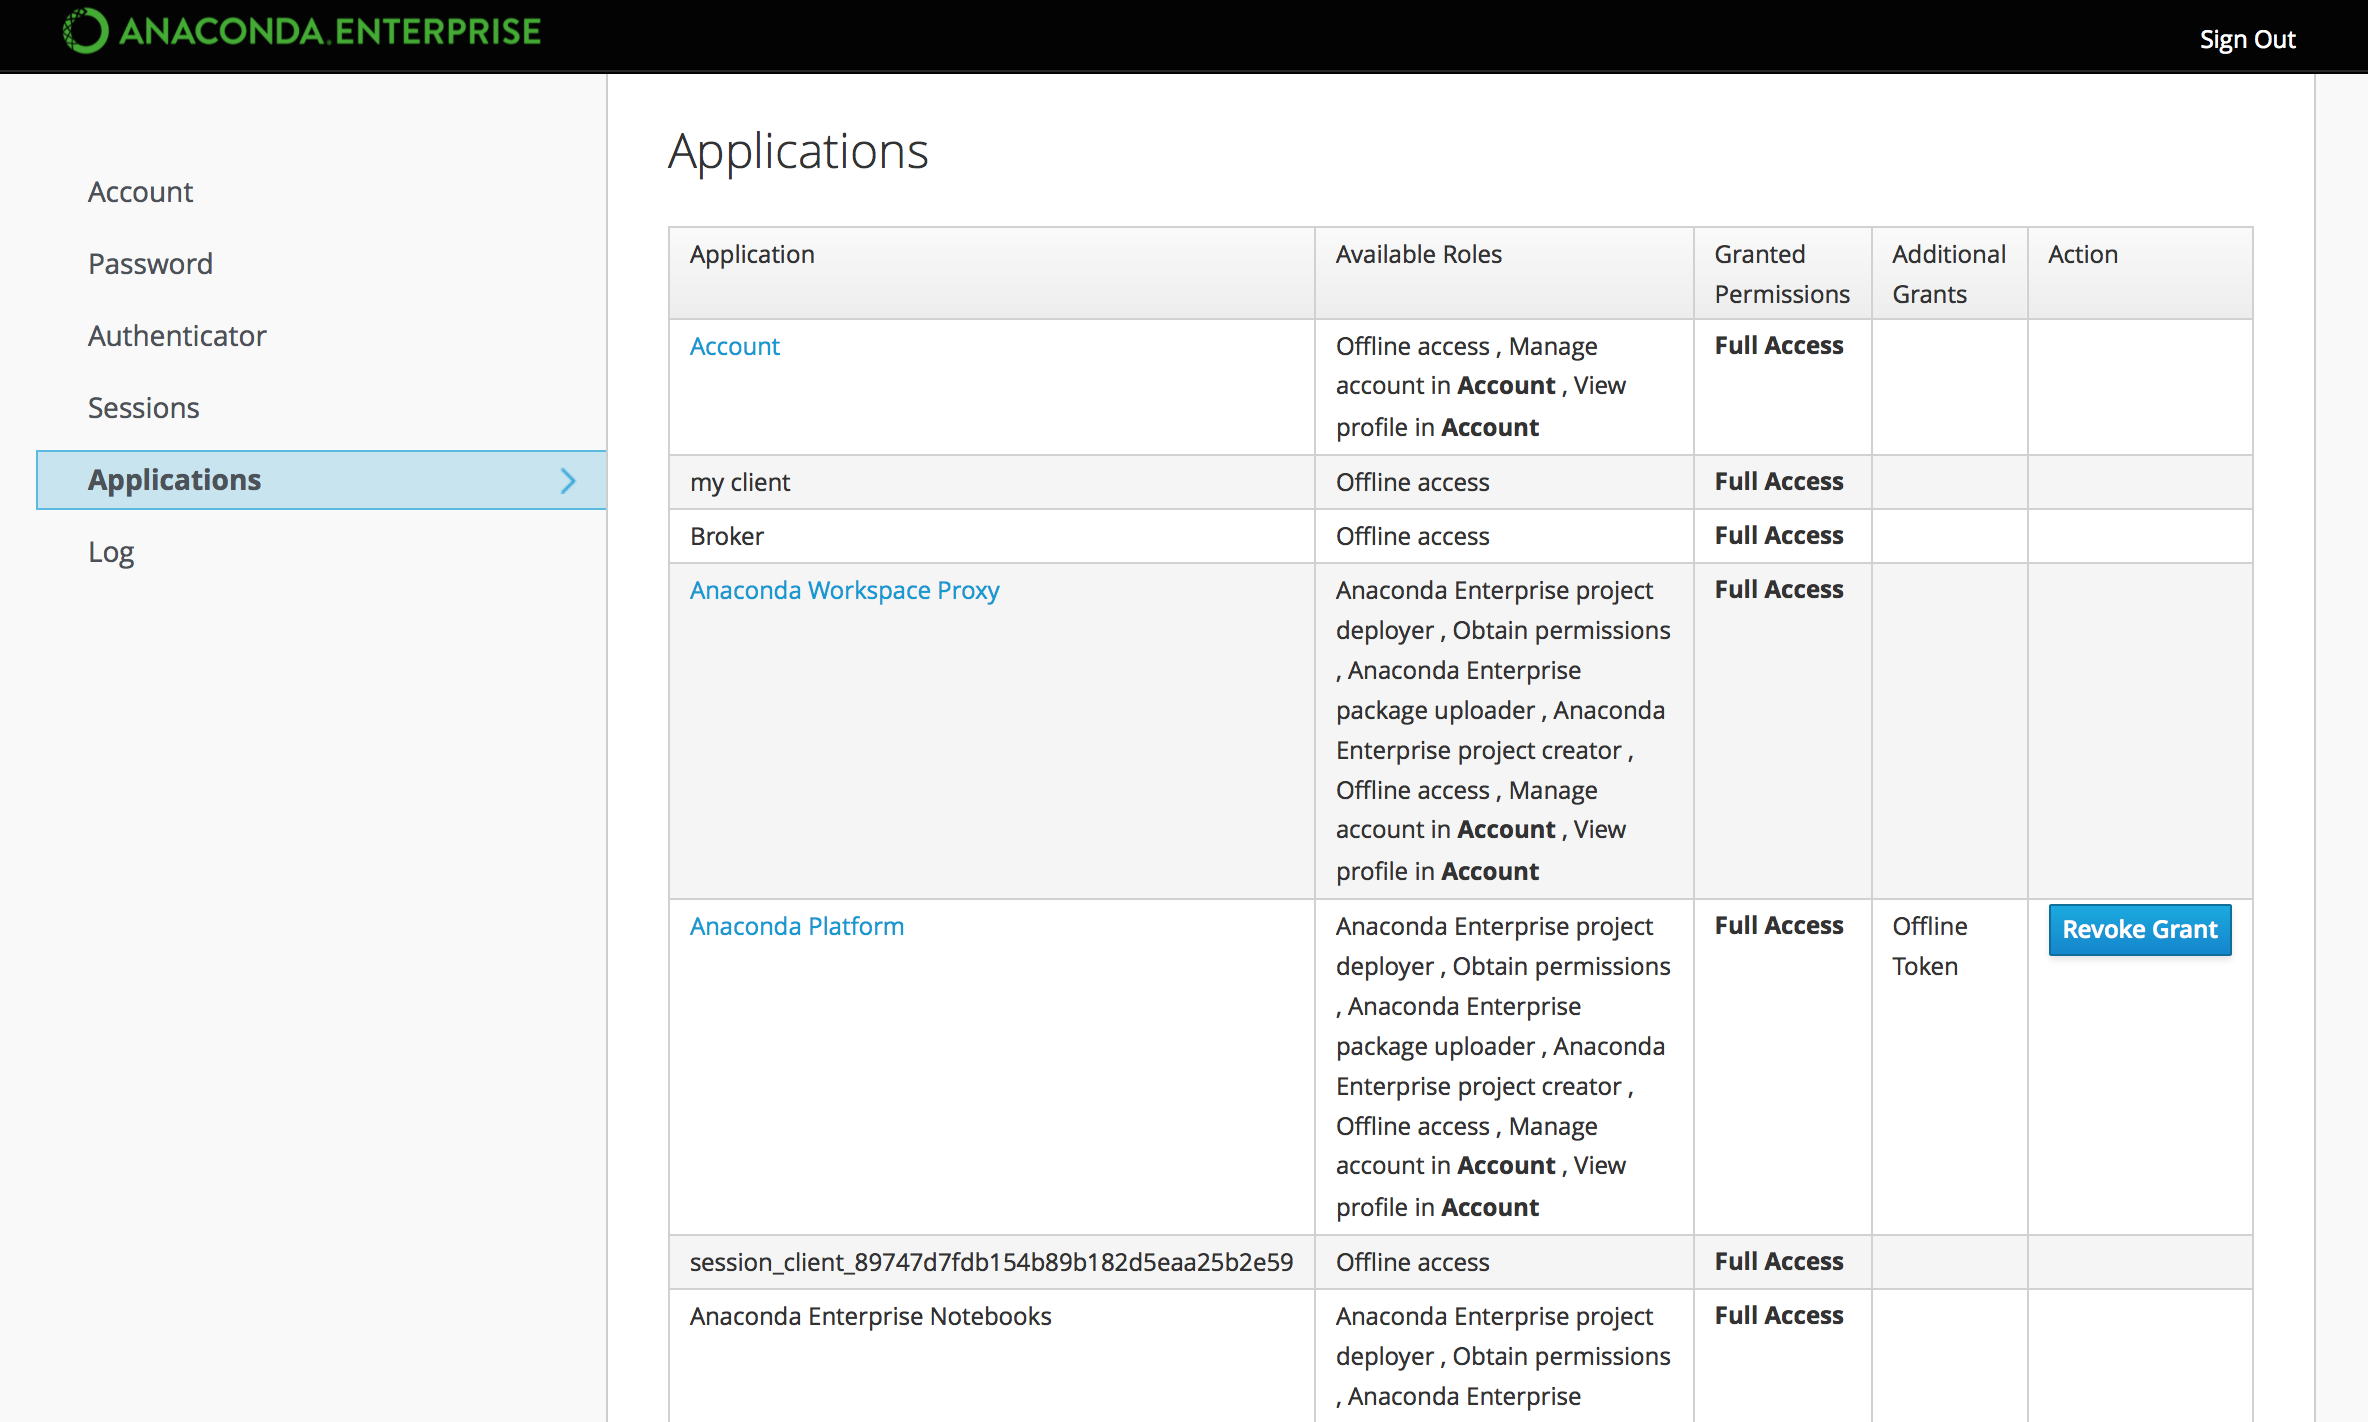Screen dimensions: 2368x1422
Task: Open the Account application link
Action: [734, 346]
